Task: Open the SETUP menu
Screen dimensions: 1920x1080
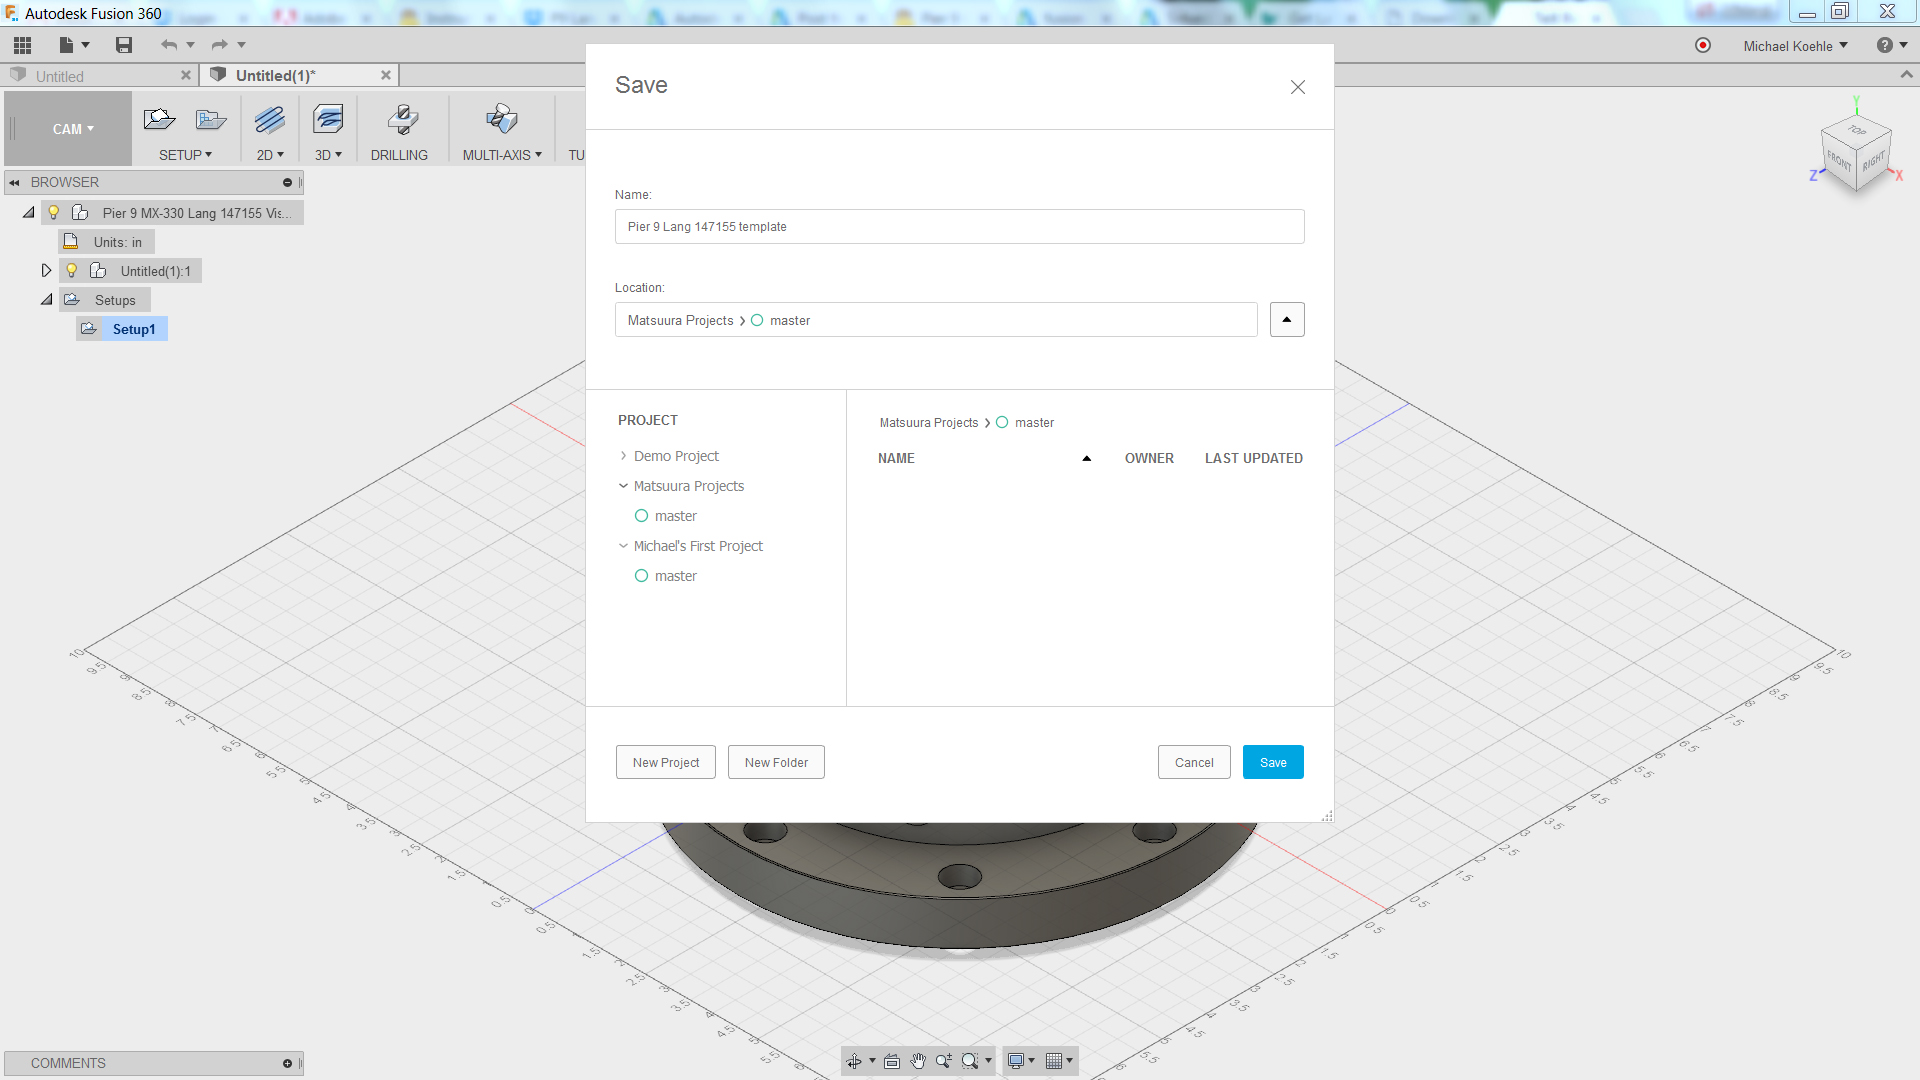Action: [185, 155]
